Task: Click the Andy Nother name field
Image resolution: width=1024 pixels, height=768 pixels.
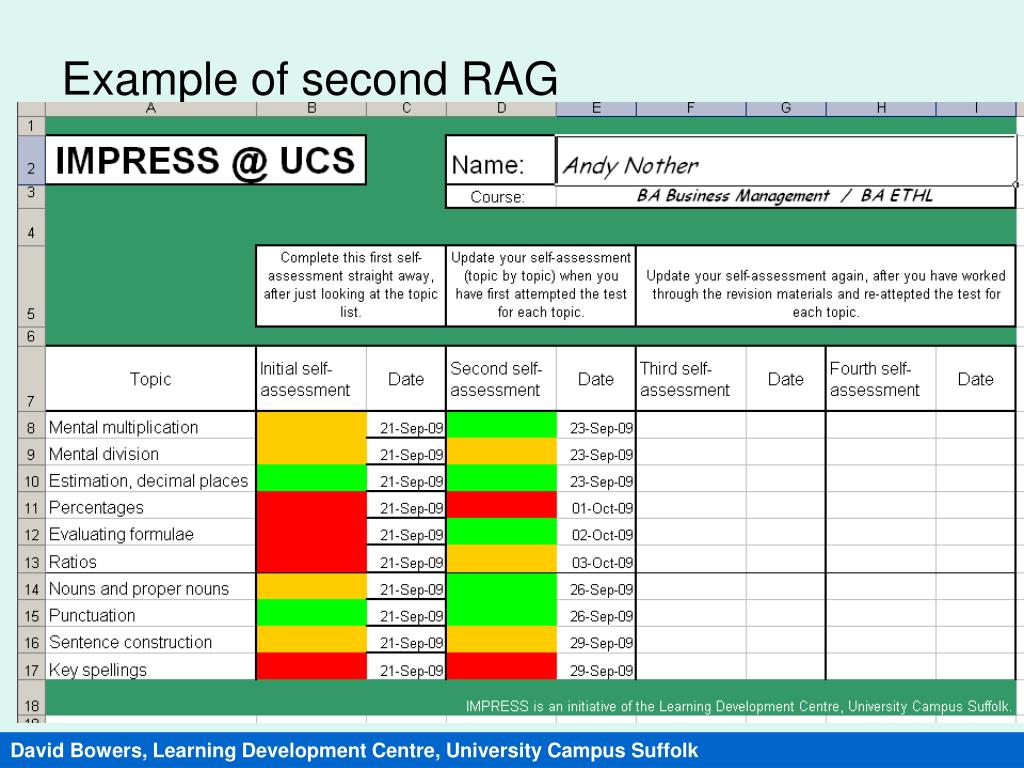Action: point(786,160)
